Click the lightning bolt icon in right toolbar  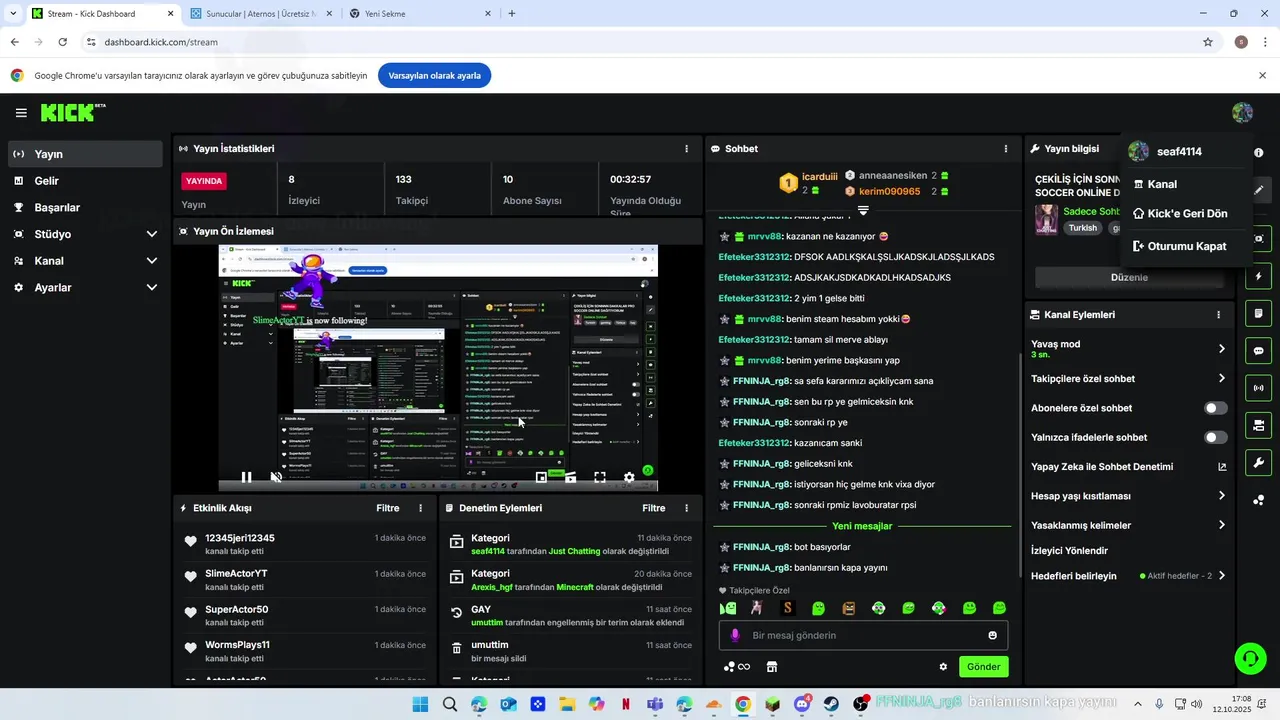click(x=1258, y=276)
